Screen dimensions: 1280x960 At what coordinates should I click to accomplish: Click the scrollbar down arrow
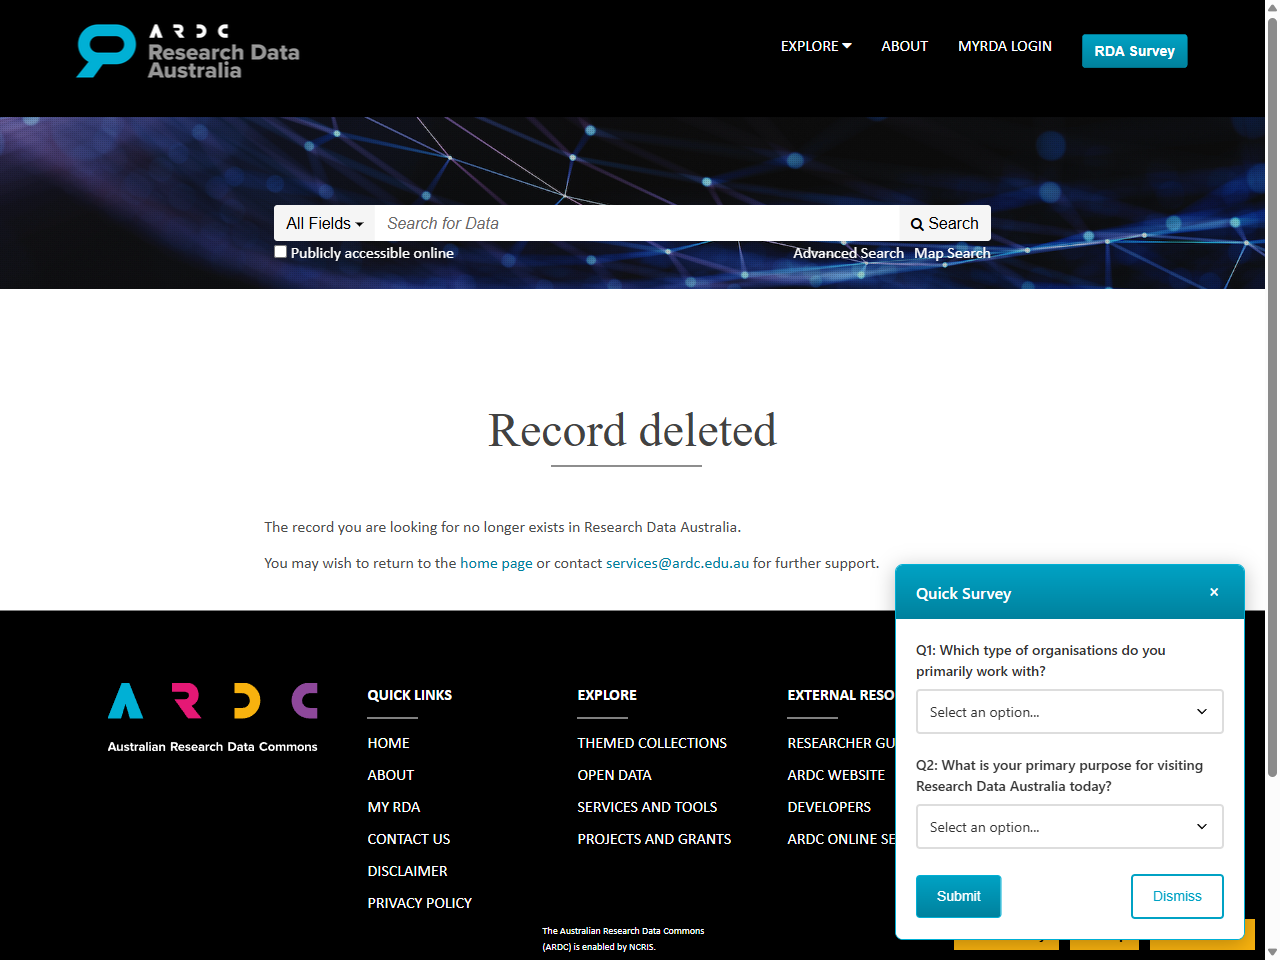click(x=1271, y=950)
